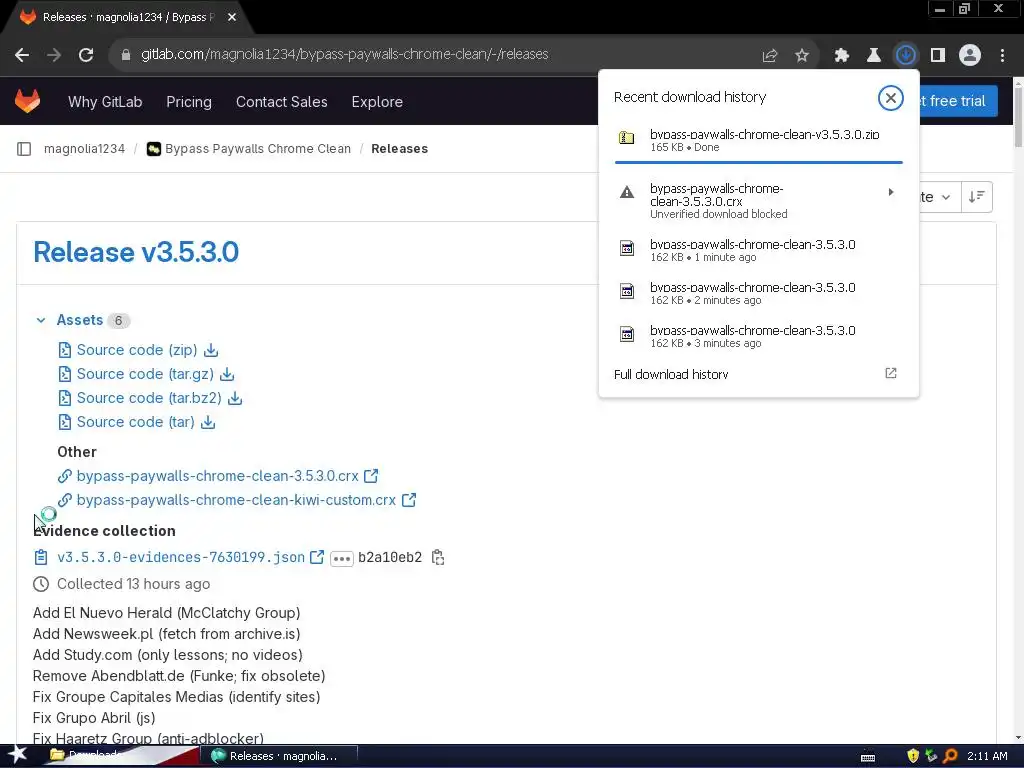Image resolution: width=1024 pixels, height=768 pixels.
Task: Open Pricing page
Action: click(189, 102)
